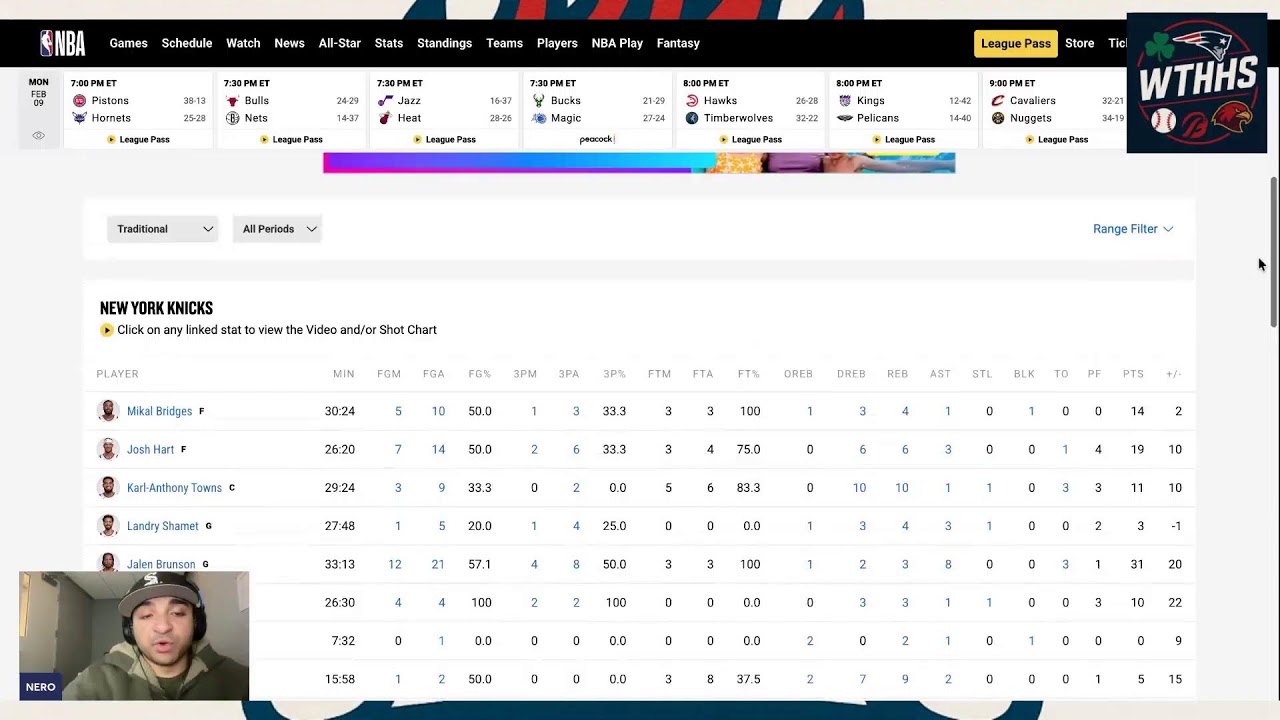This screenshot has width=1280, height=720.
Task: Click the FG% column header
Action: [480, 374]
